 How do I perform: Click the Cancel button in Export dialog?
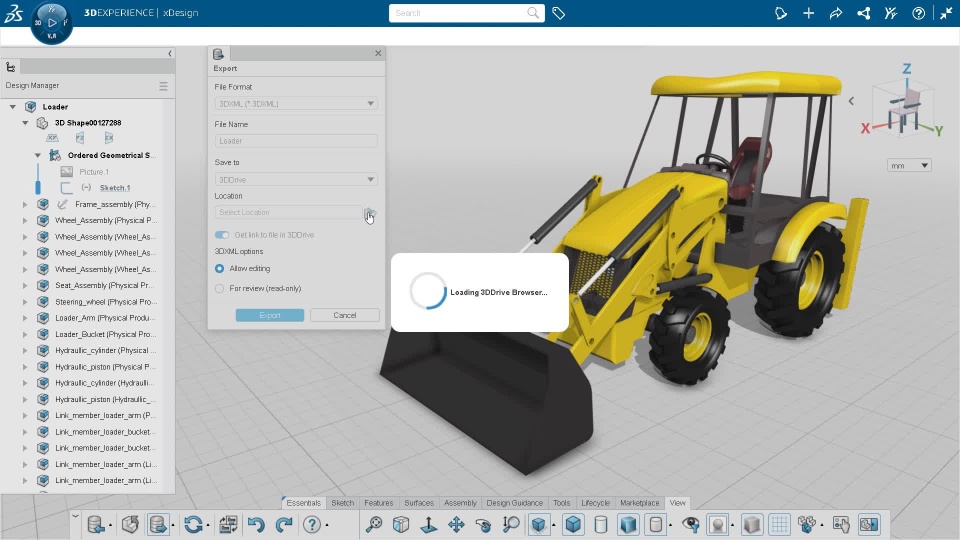(x=345, y=315)
